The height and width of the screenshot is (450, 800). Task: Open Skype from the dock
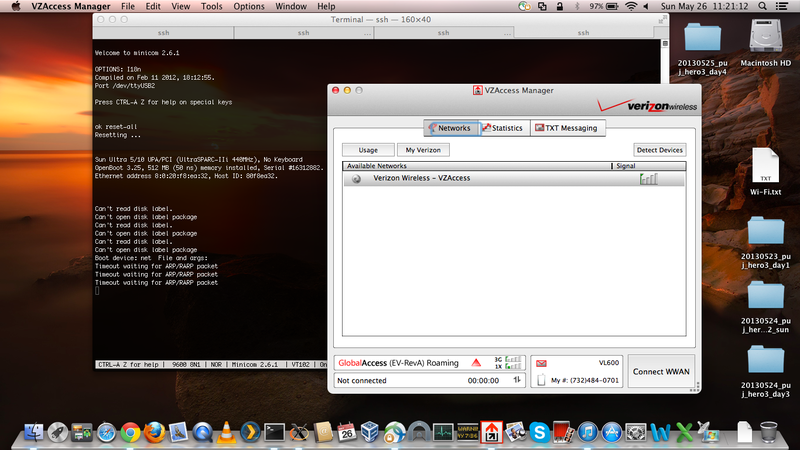[538, 432]
